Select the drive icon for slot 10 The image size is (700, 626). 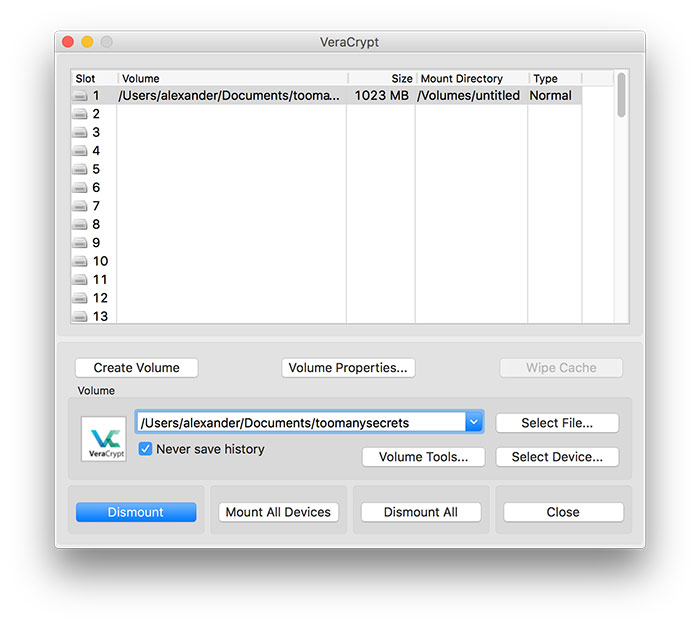(80, 261)
